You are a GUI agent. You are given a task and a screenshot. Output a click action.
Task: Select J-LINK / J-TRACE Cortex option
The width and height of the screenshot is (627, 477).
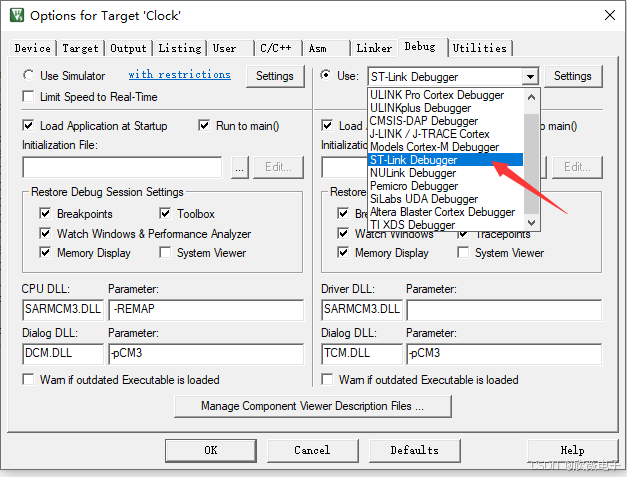(445, 134)
